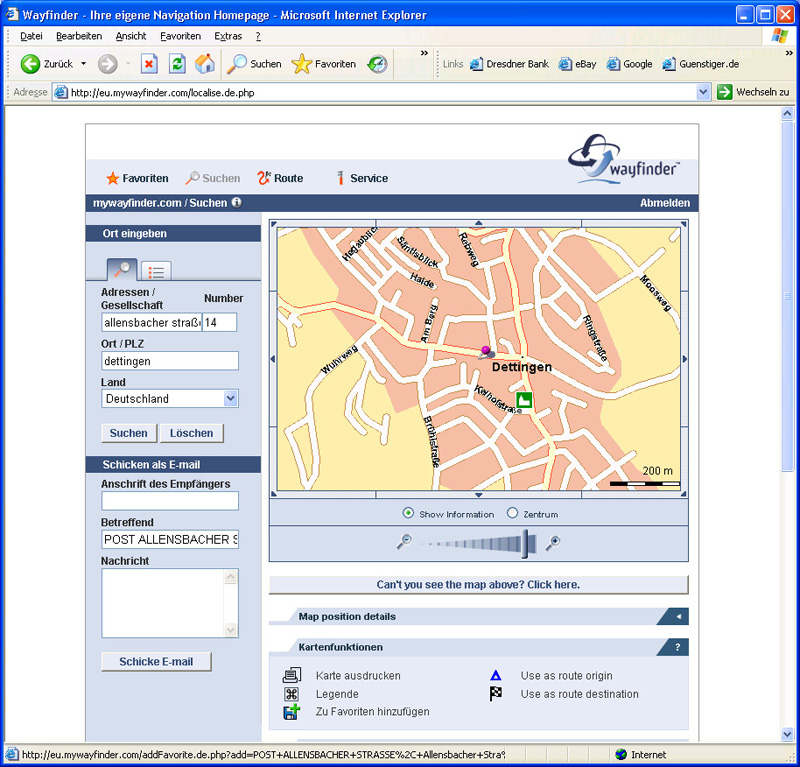Click the Legende icon
800x767 pixels.
[292, 694]
